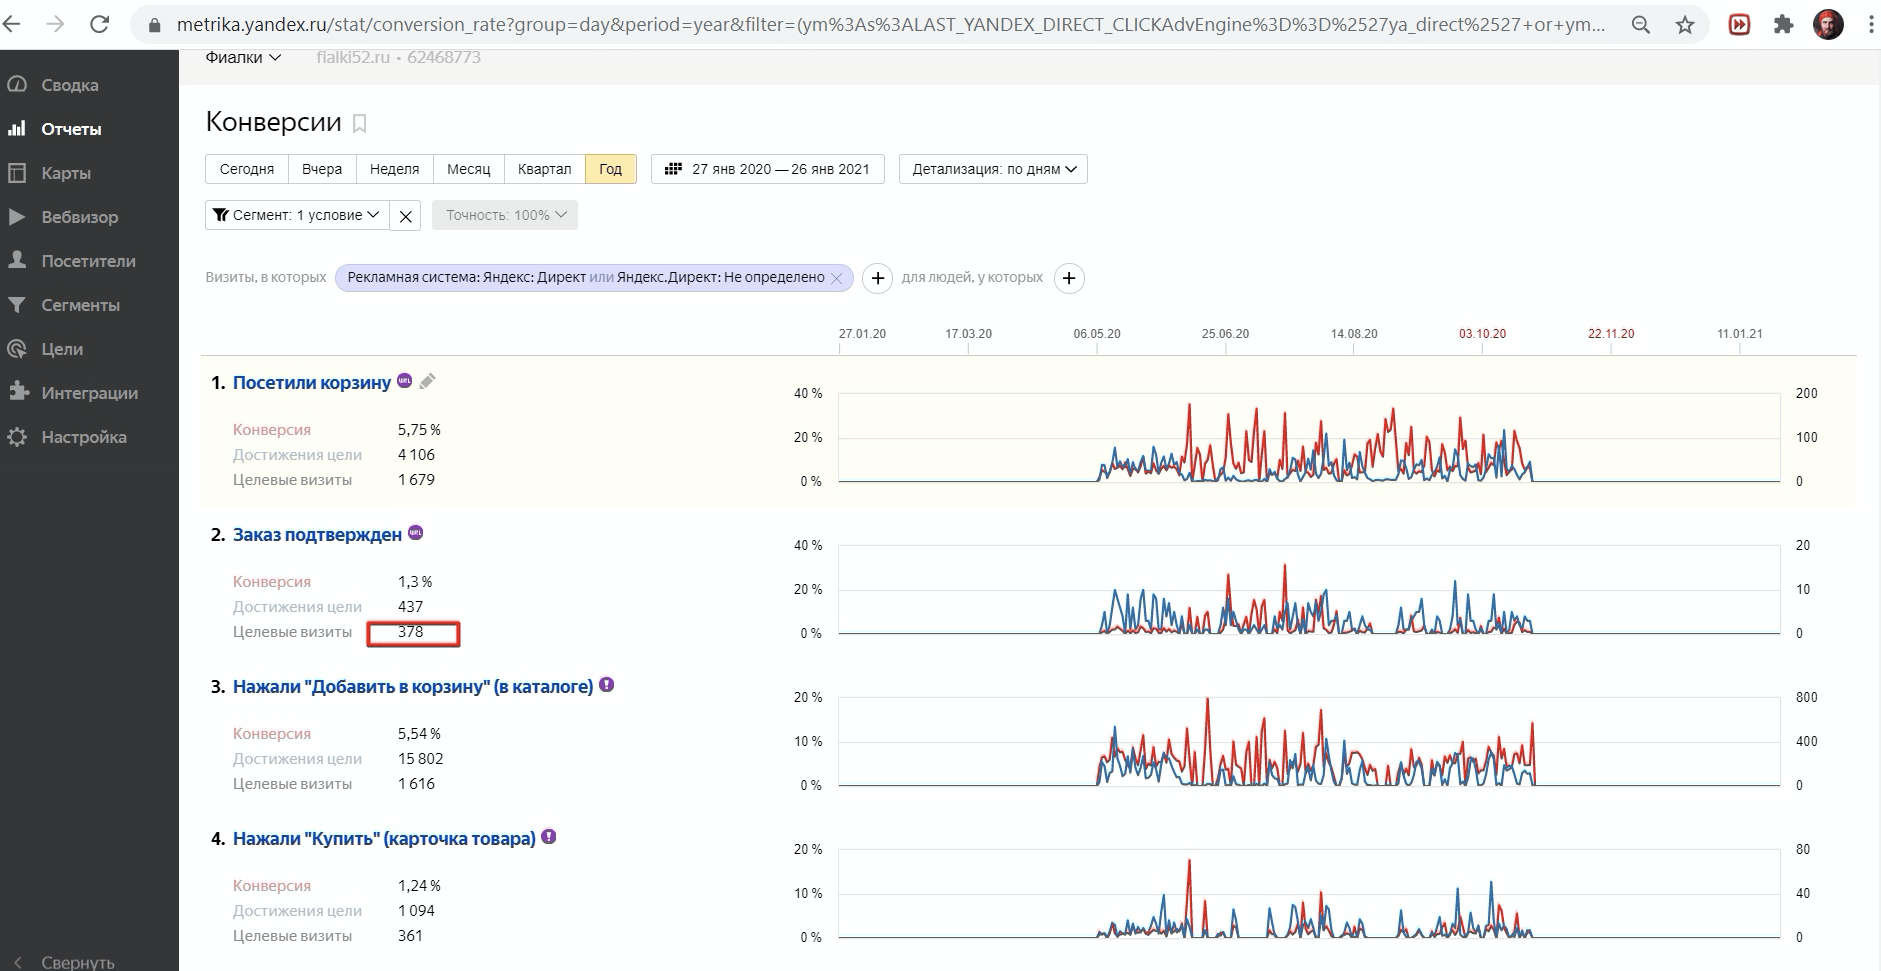Screen dimensions: 1881x971
Task: Add a people condition using plus button
Action: tap(1069, 278)
